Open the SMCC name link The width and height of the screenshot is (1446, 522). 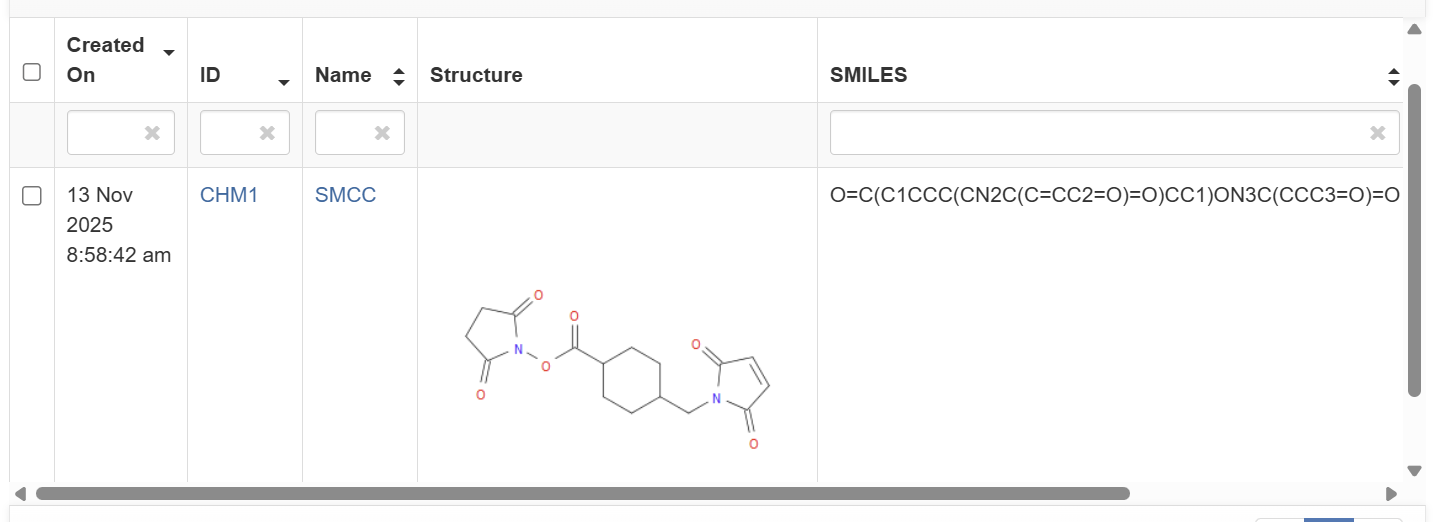click(x=345, y=195)
